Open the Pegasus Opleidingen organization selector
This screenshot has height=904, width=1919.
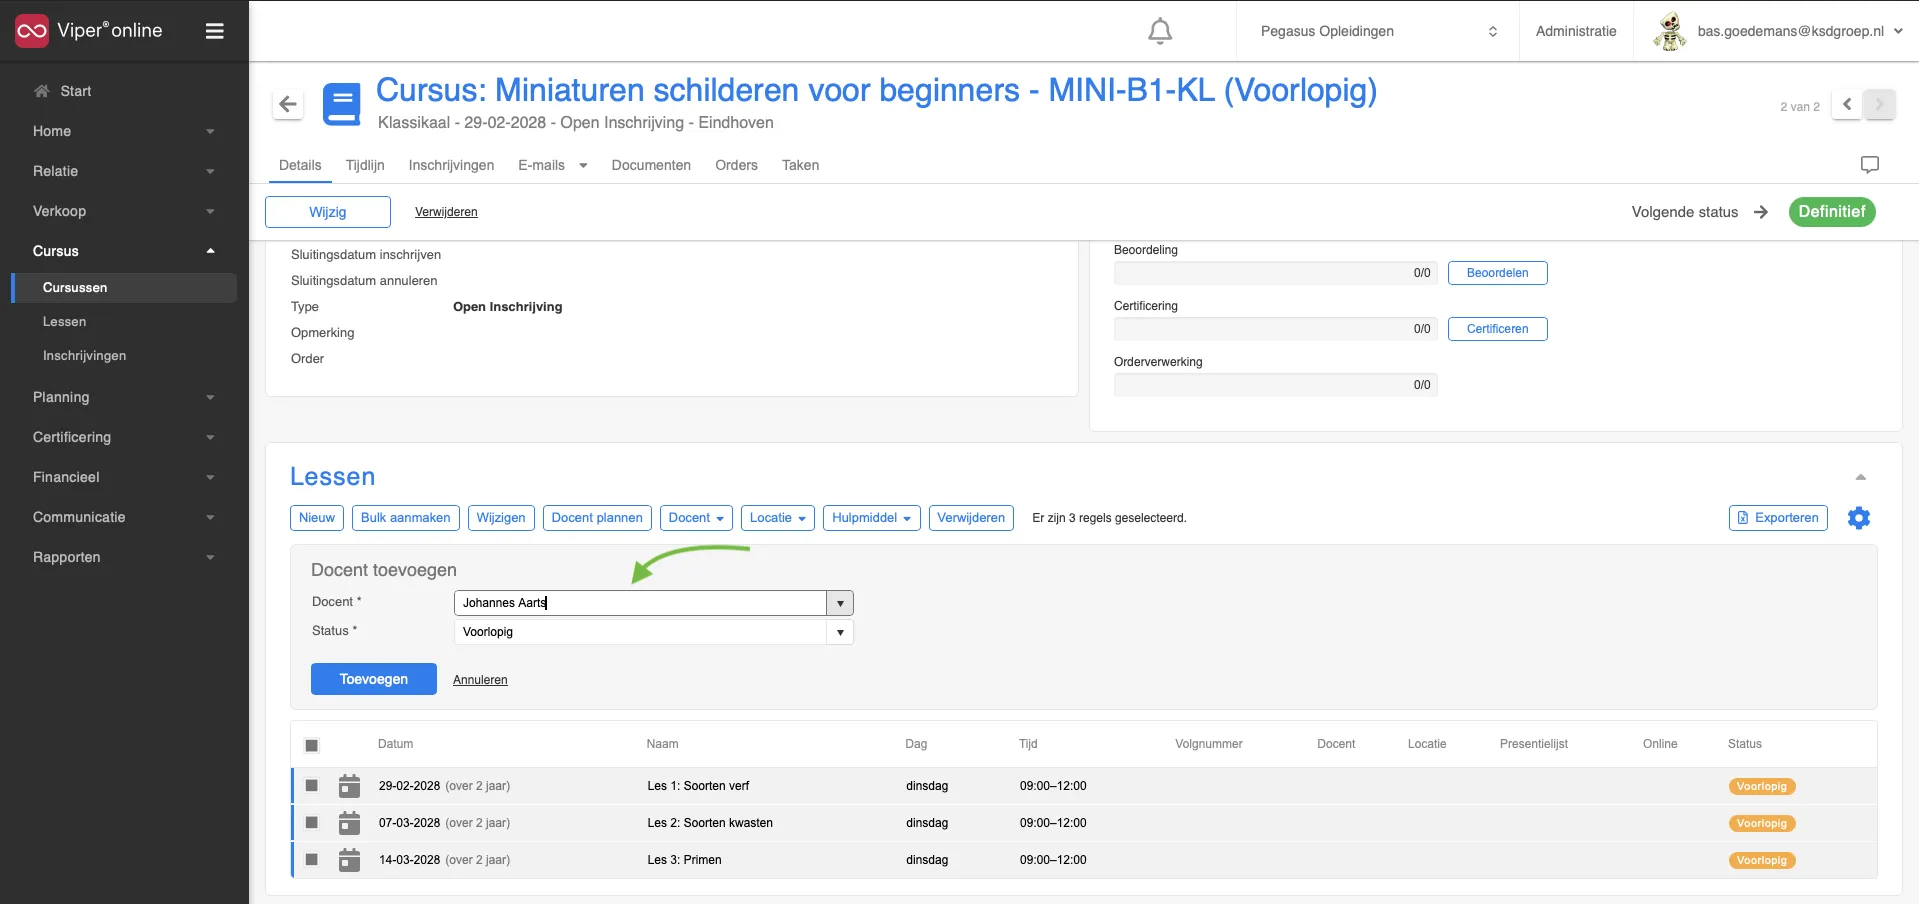click(x=1378, y=31)
